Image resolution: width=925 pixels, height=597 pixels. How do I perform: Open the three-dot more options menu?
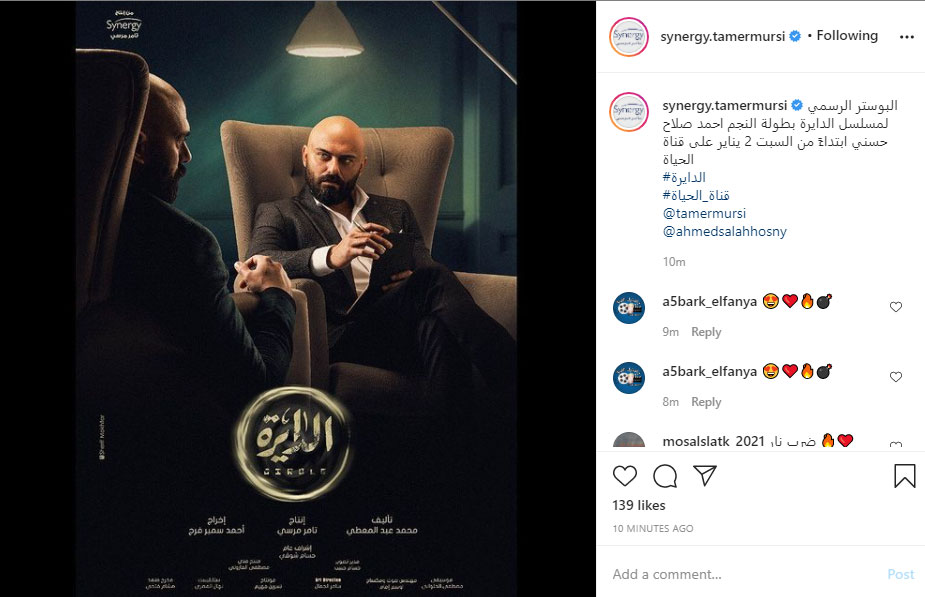pyautogui.click(x=907, y=37)
